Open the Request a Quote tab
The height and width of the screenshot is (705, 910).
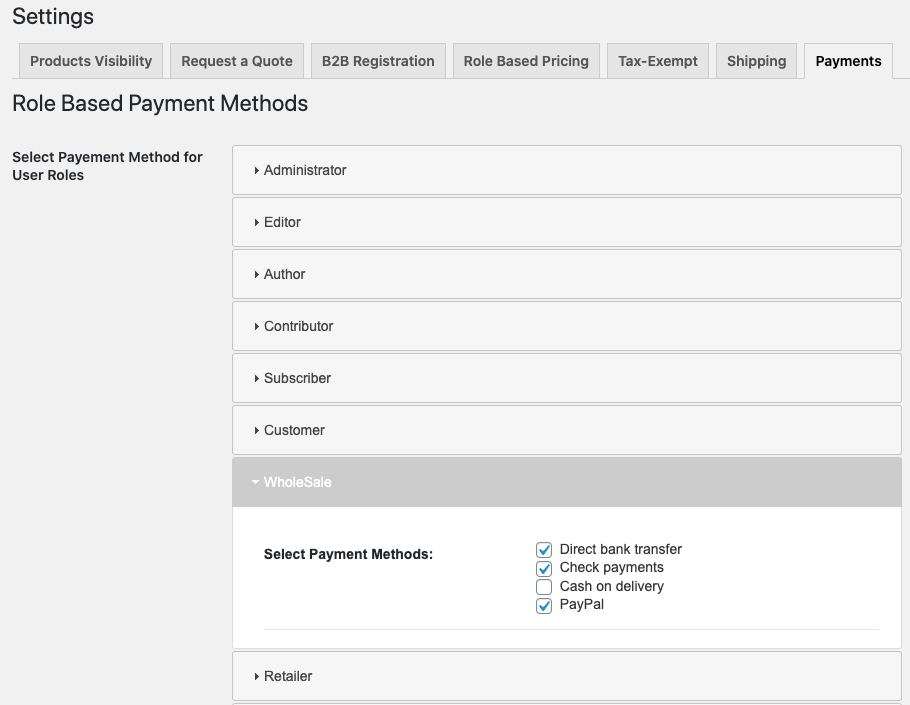pos(237,61)
